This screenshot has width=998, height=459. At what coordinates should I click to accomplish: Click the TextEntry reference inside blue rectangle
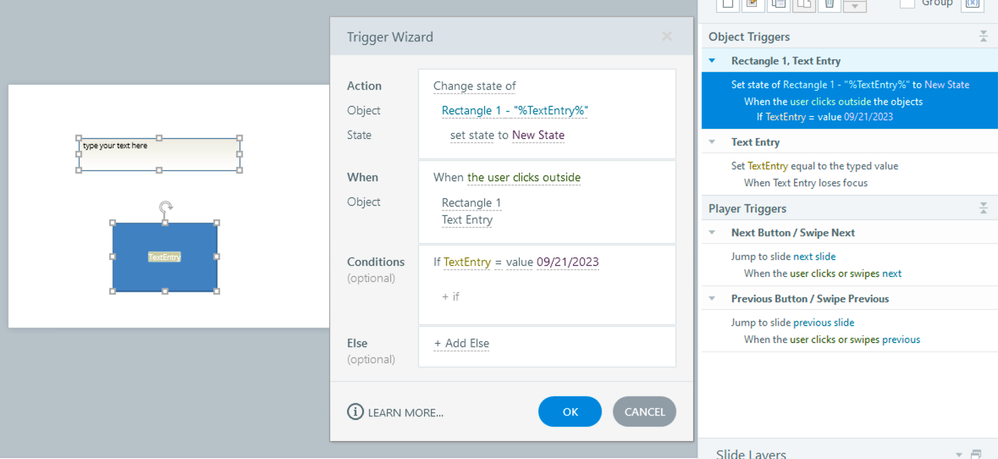point(165,257)
